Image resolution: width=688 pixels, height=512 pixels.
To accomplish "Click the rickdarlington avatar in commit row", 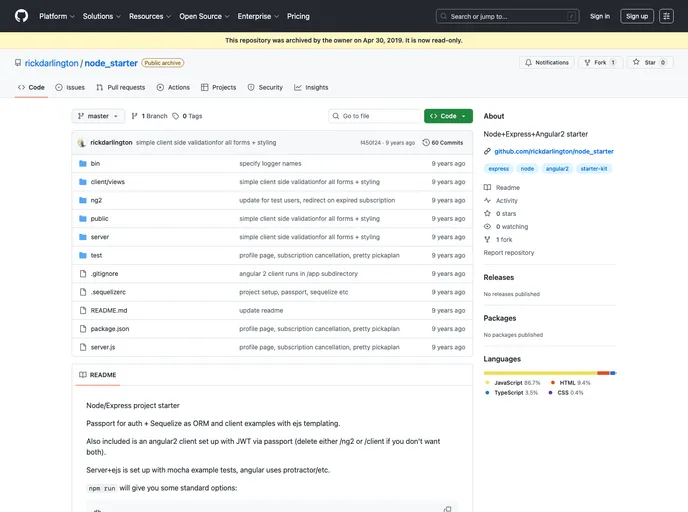I will click(x=82, y=142).
